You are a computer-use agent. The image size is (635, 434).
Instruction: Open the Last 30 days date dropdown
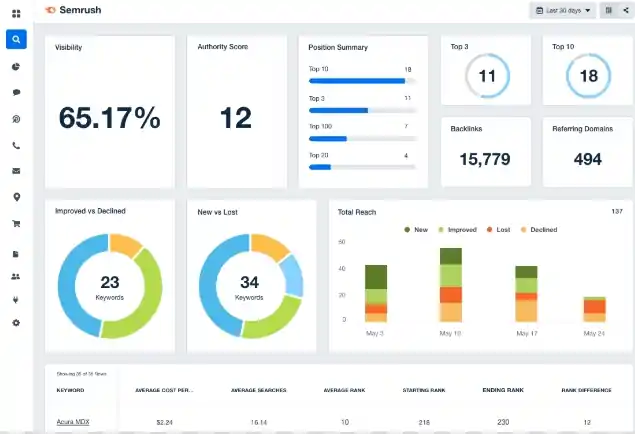(x=563, y=11)
